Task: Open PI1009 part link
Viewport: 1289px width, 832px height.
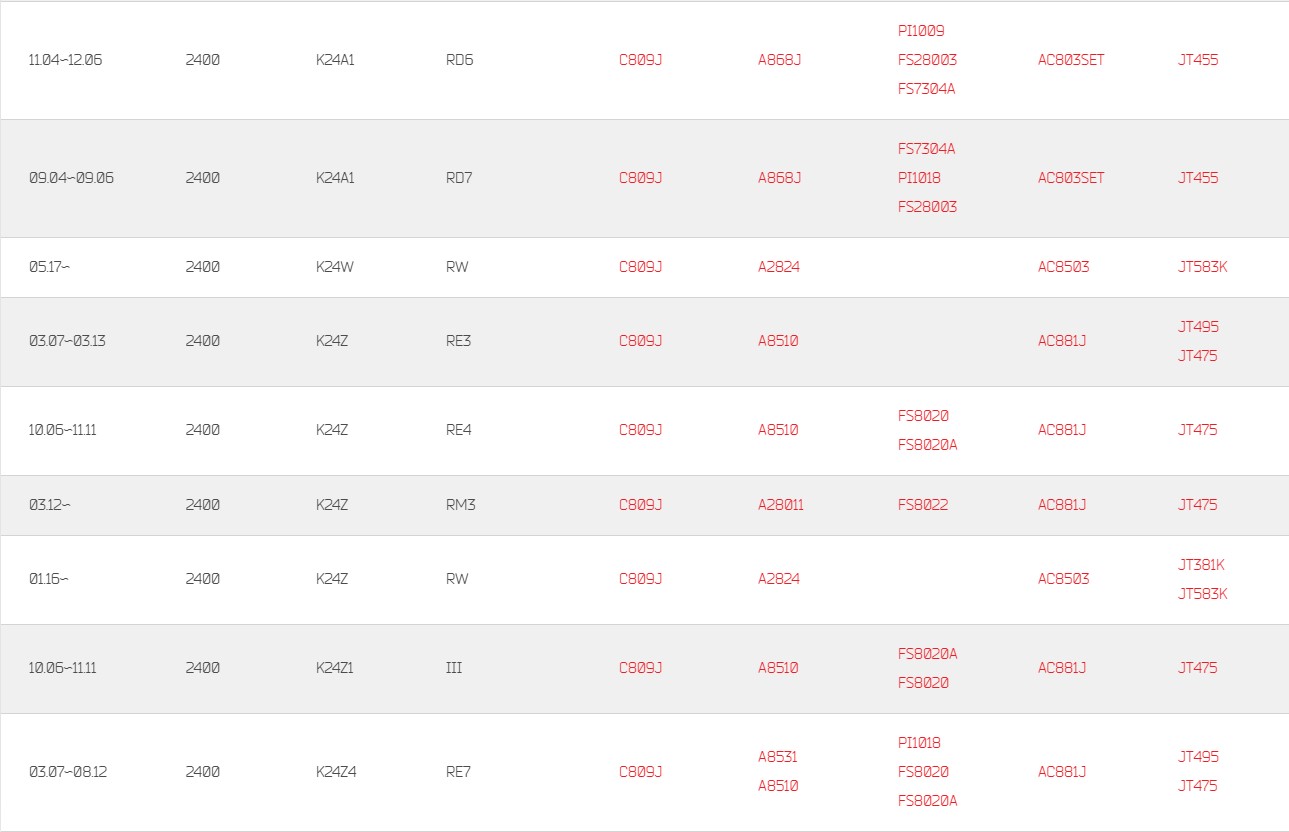Action: (x=921, y=31)
